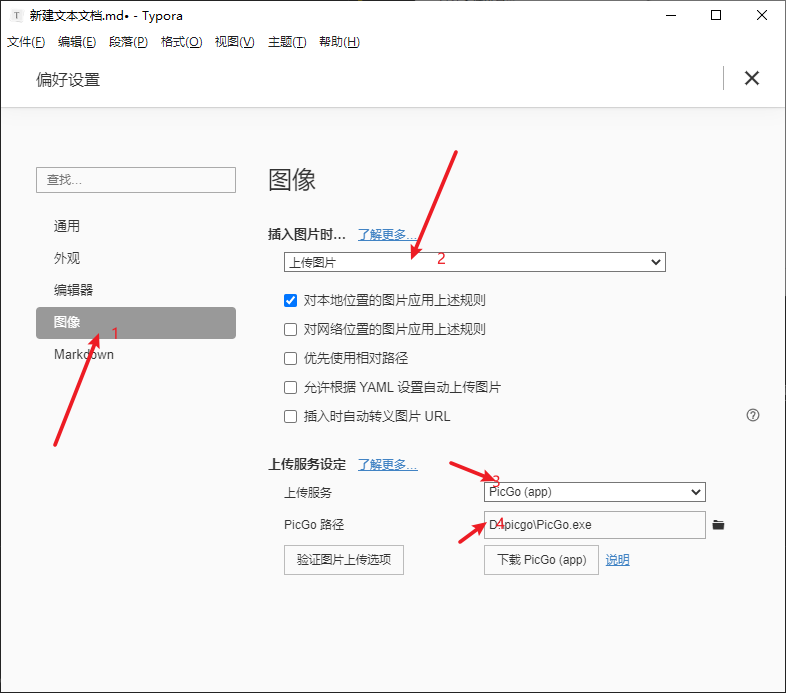Click the folder browse icon for PicGo path
The height and width of the screenshot is (693, 786).
[x=718, y=525]
